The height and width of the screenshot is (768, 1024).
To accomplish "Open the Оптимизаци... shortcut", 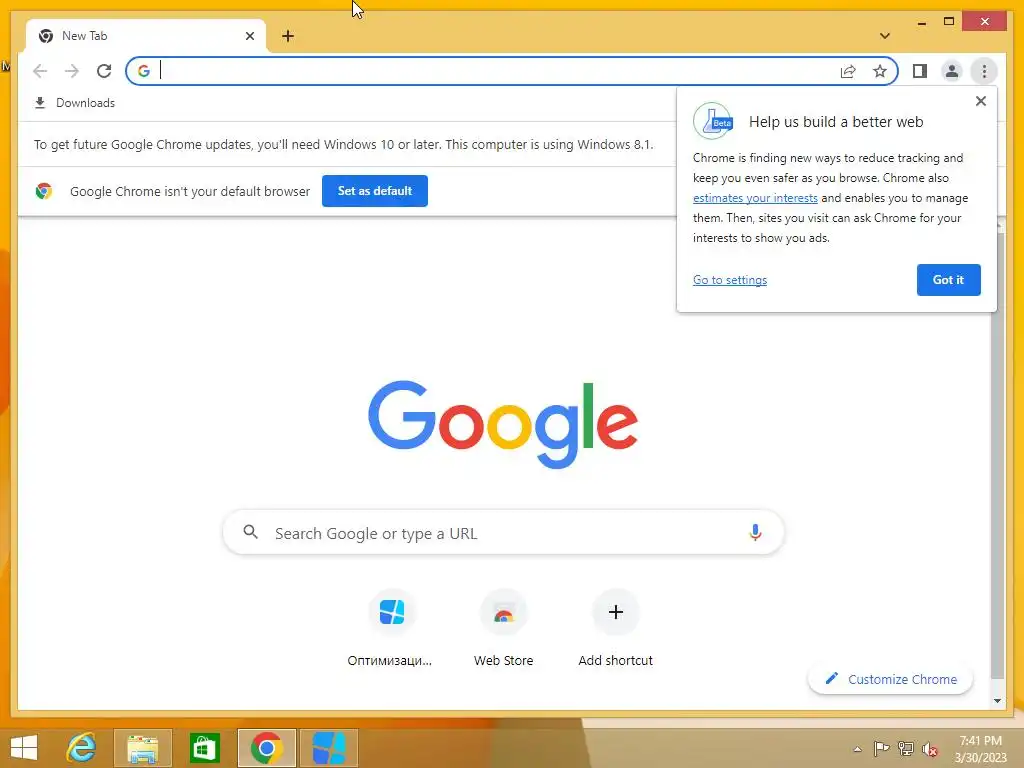I will pos(391,628).
